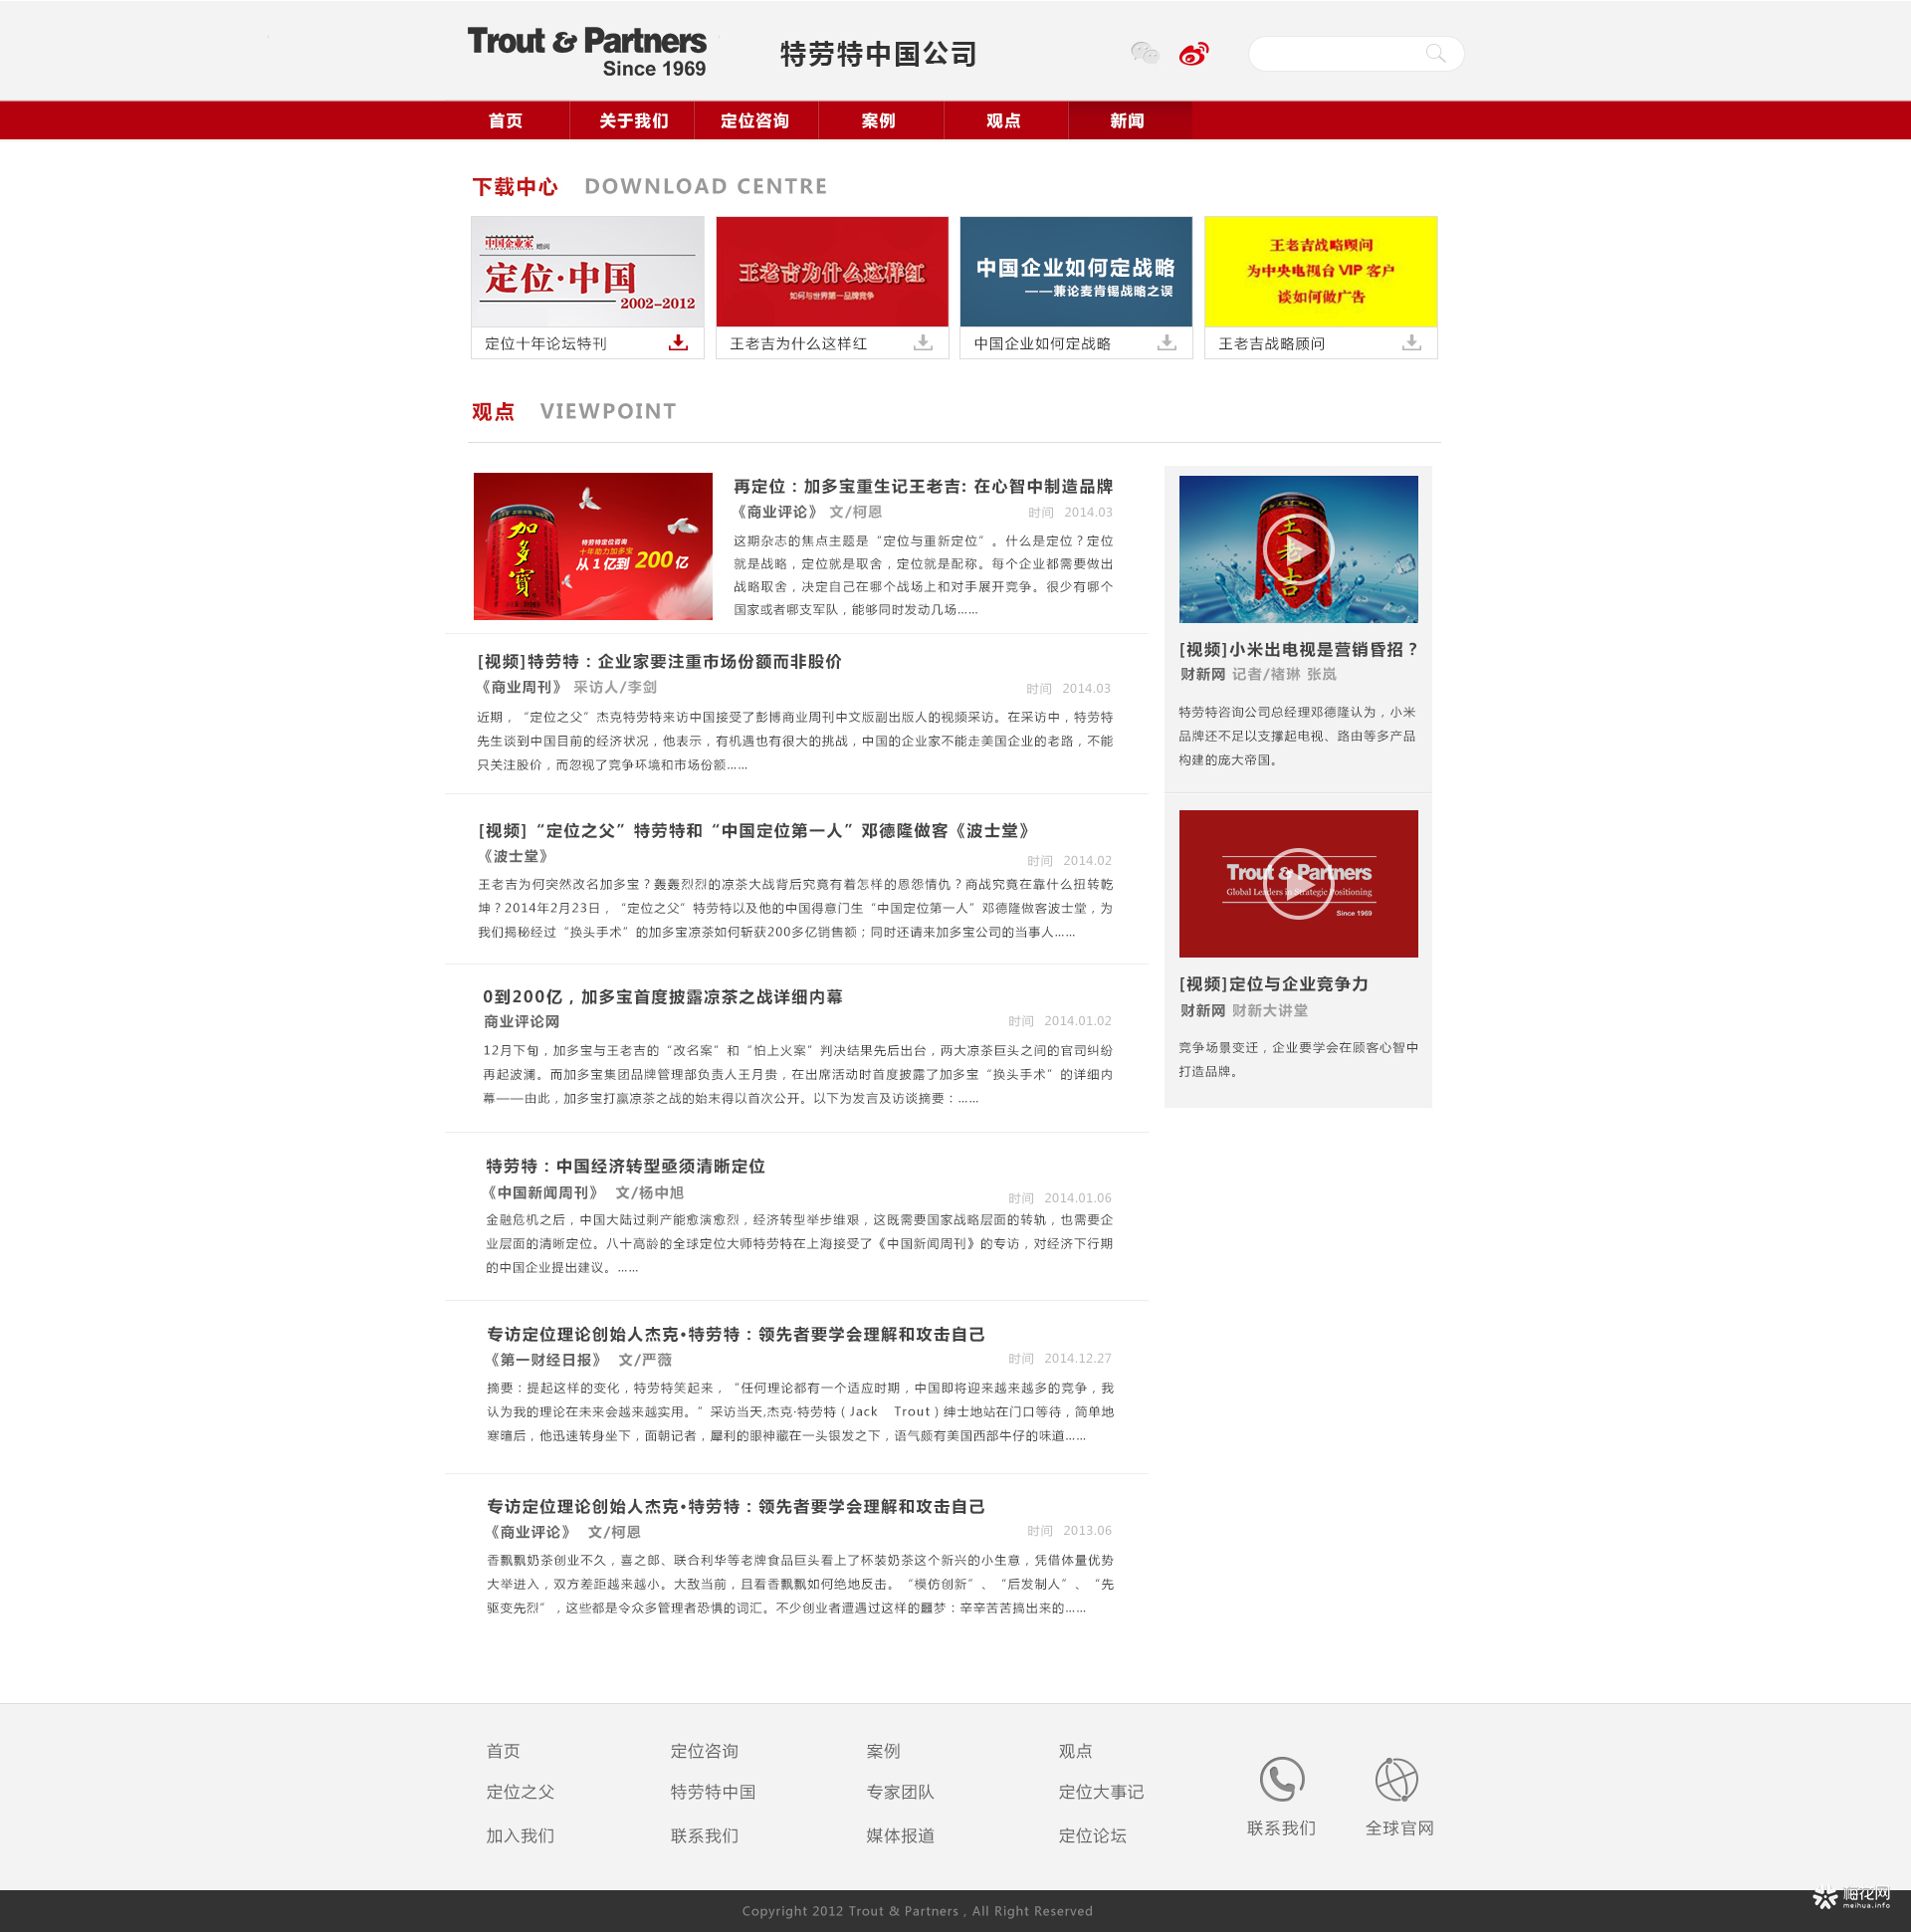Viewport: 1911px width, 1932px height.
Task: Open 关于我们 in the navigation bar
Action: (x=633, y=120)
